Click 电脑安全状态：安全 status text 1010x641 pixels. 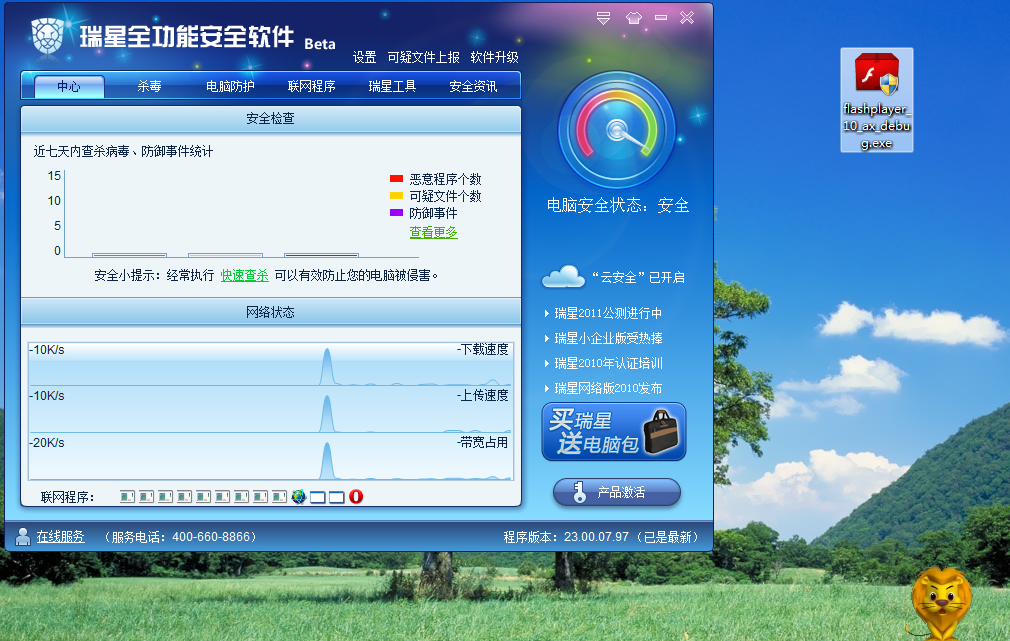[618, 206]
